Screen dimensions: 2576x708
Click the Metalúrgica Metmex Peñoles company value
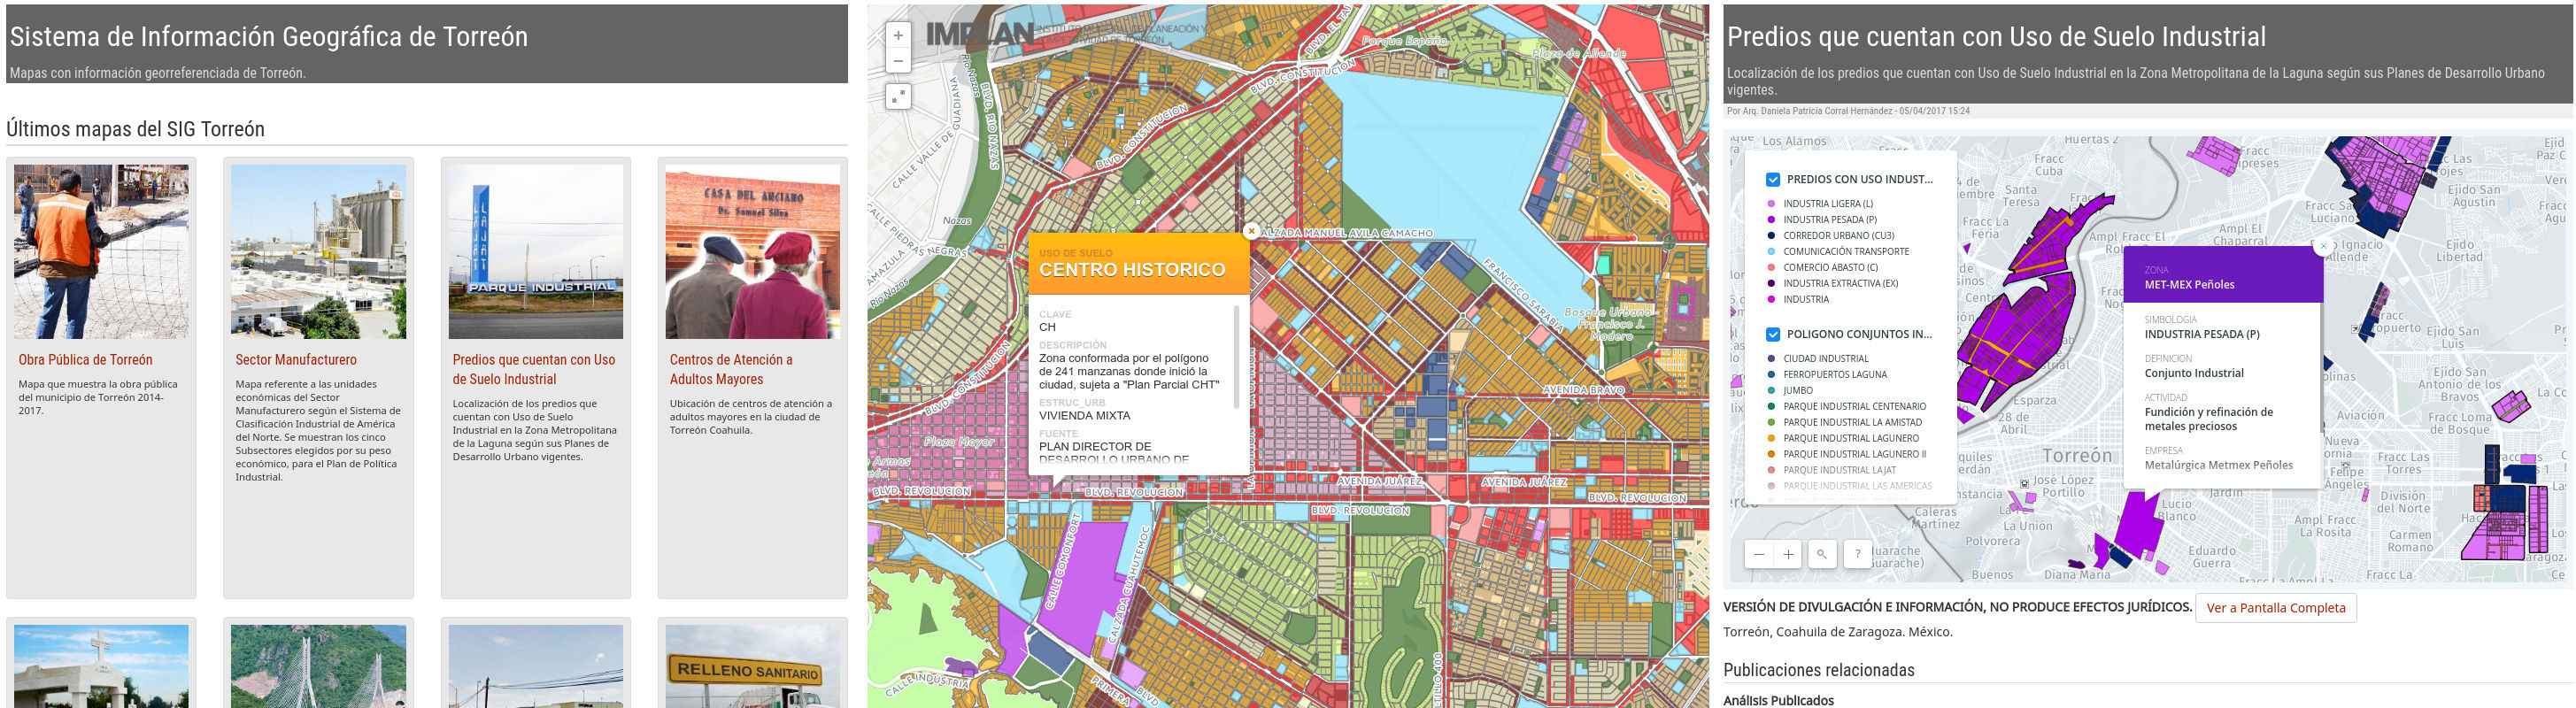(2218, 465)
